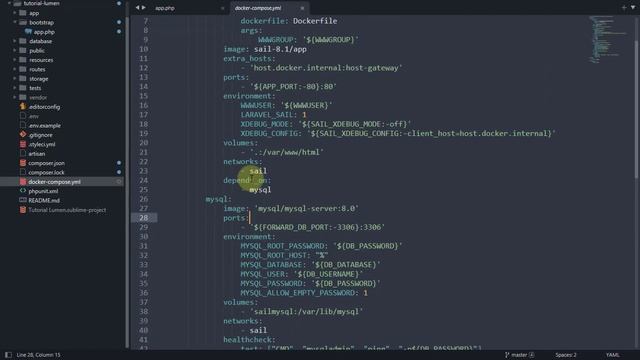640x360 pixels.
Task: Click the app folder icon
Action: point(23,13)
